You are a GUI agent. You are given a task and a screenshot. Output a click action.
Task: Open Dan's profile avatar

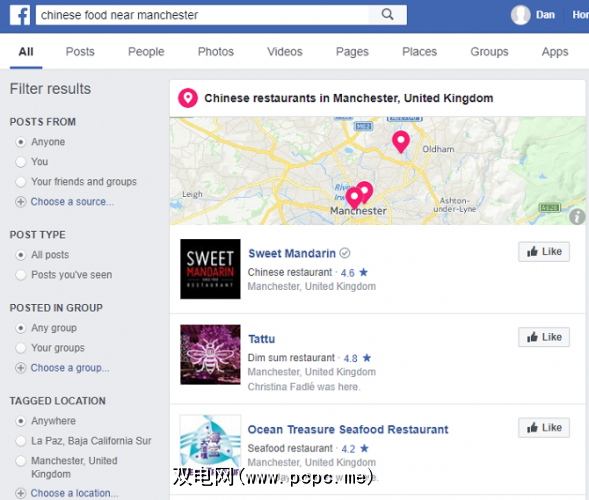tap(521, 15)
